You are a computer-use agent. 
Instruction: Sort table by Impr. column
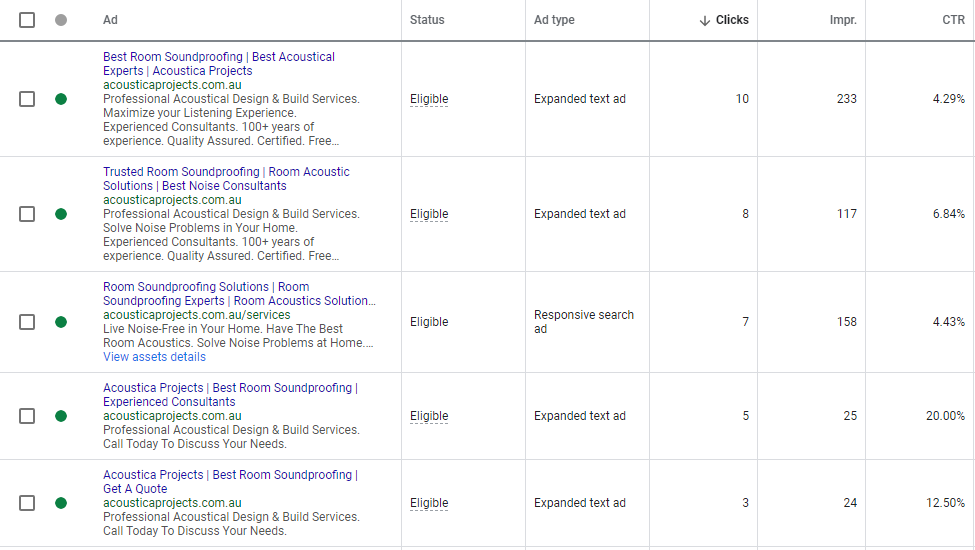[x=842, y=20]
